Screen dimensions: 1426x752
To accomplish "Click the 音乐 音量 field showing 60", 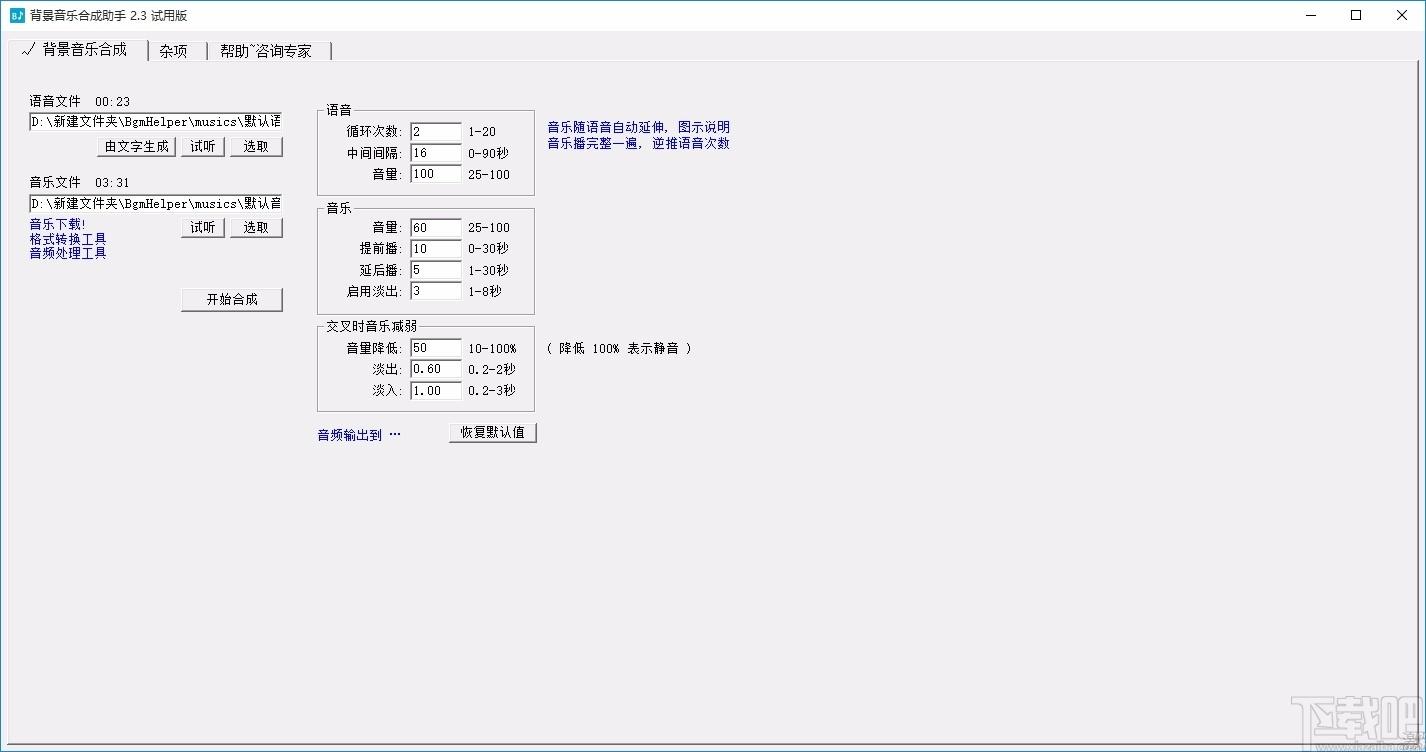I will tap(436, 228).
